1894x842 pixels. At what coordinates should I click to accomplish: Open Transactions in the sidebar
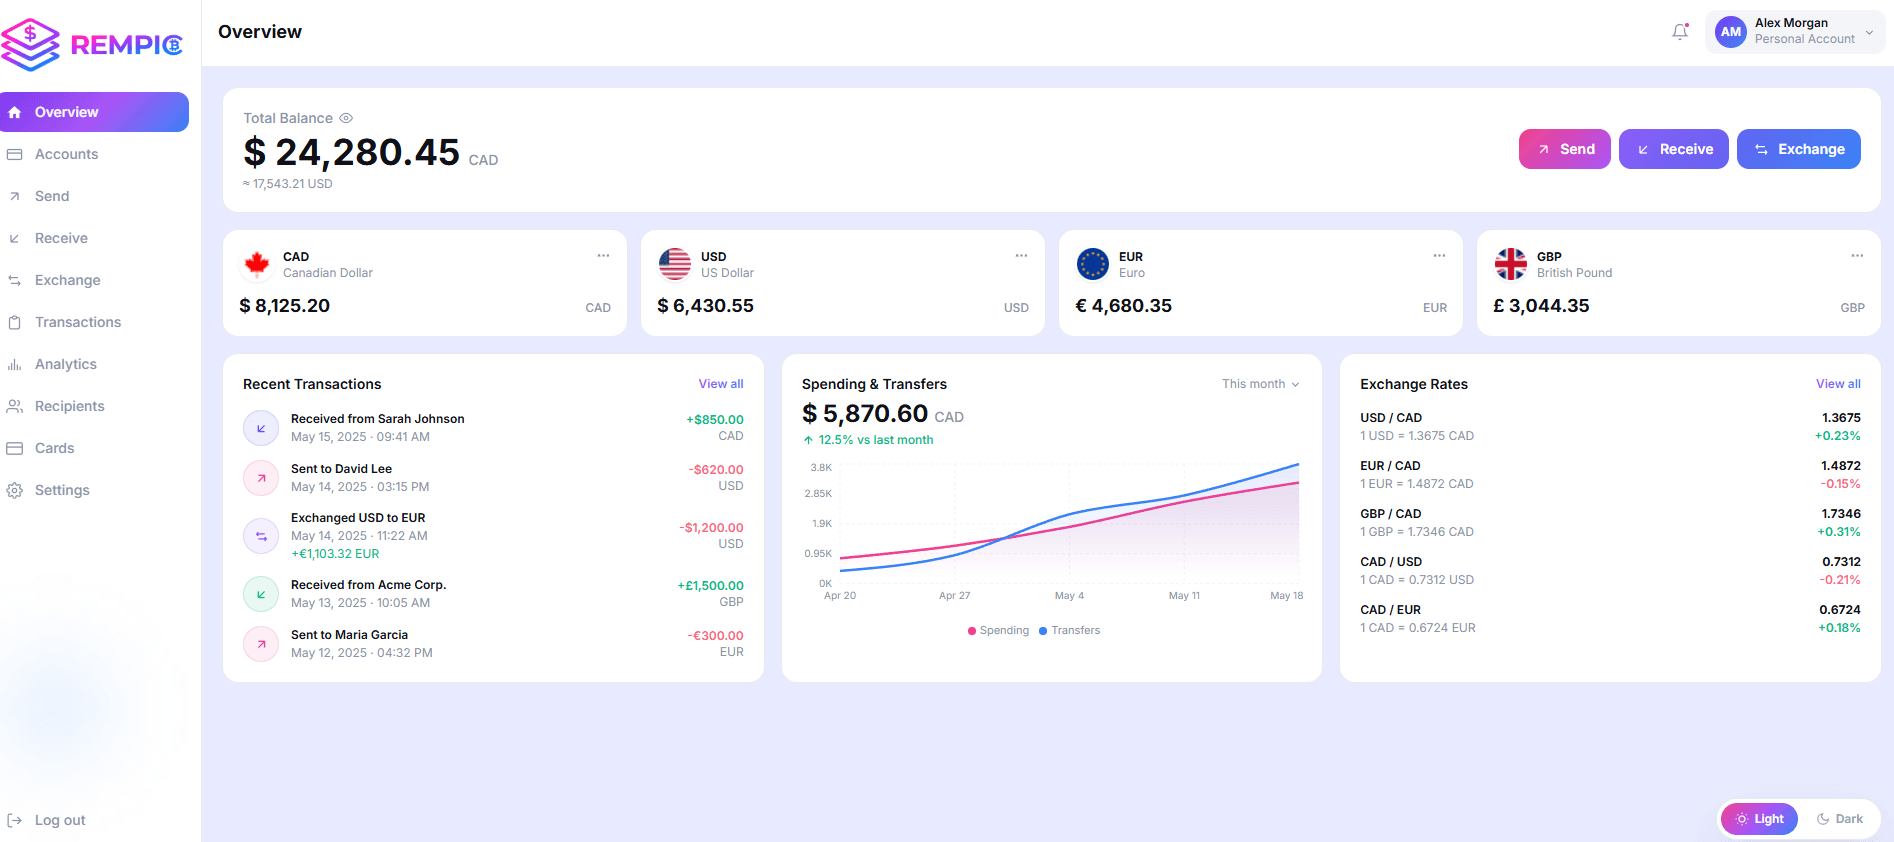coord(95,322)
